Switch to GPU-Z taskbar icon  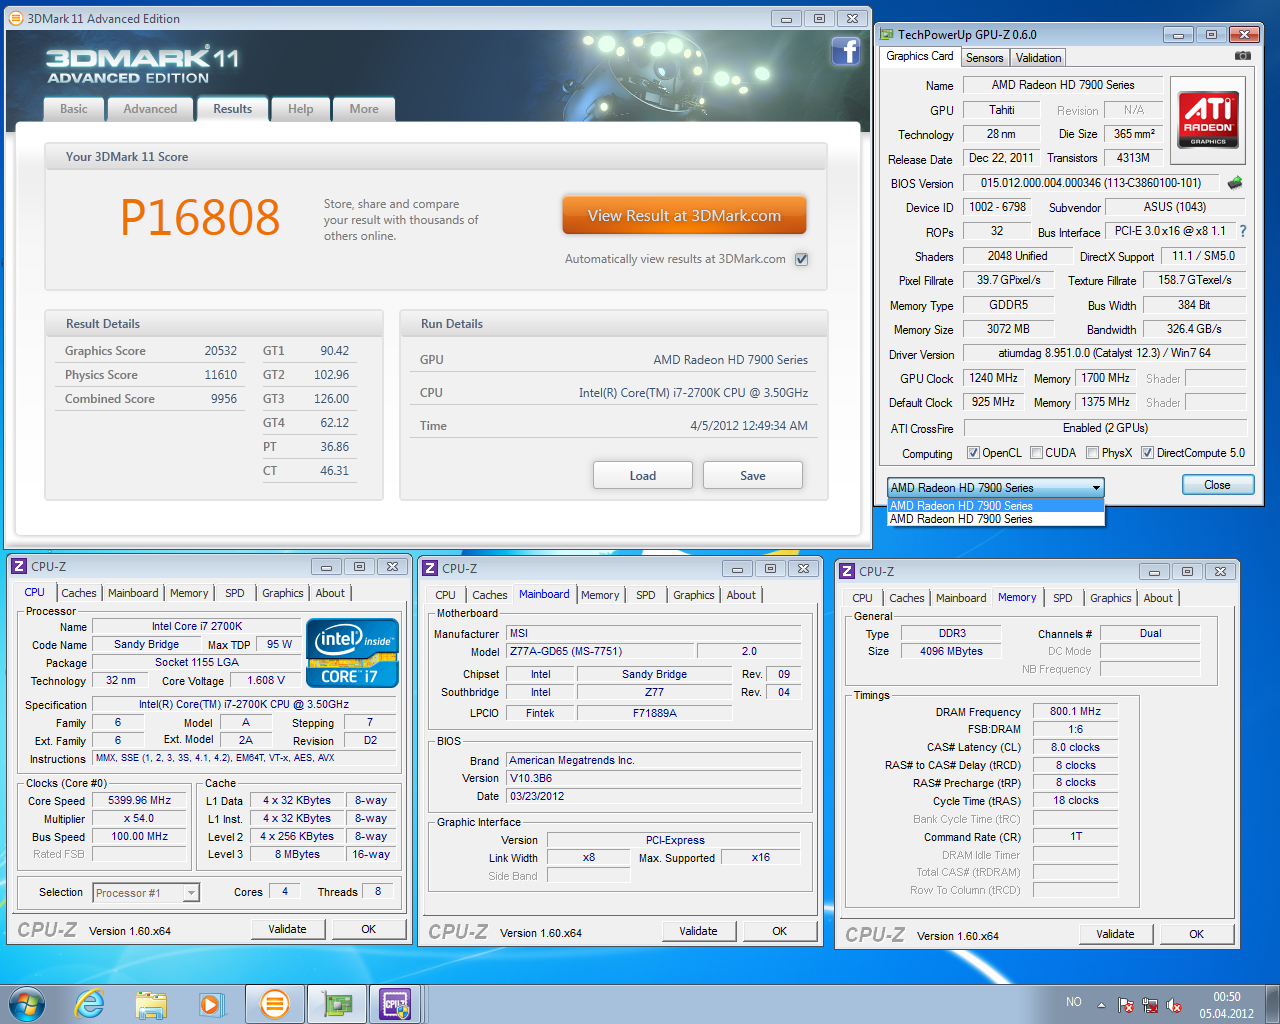(336, 1003)
